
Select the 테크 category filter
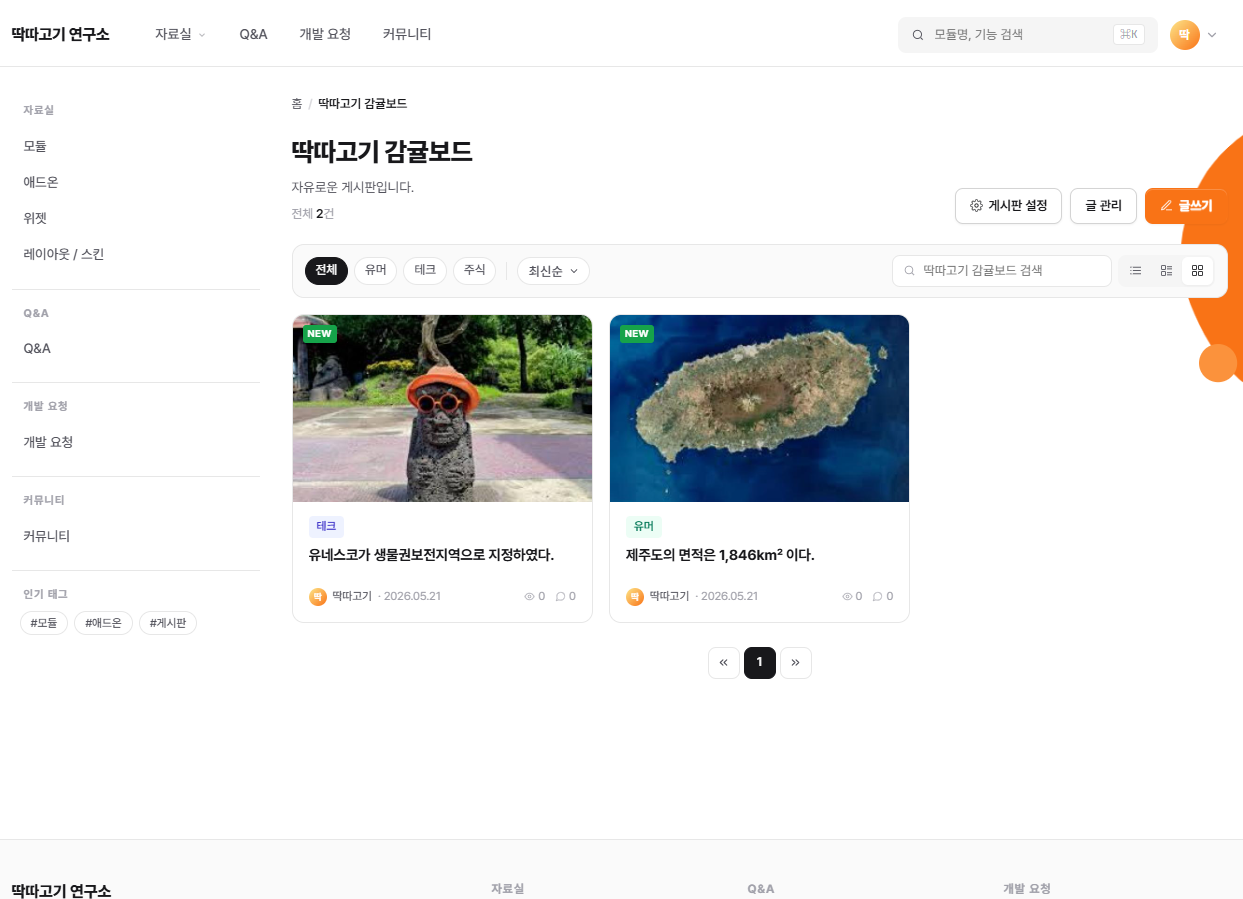point(425,271)
